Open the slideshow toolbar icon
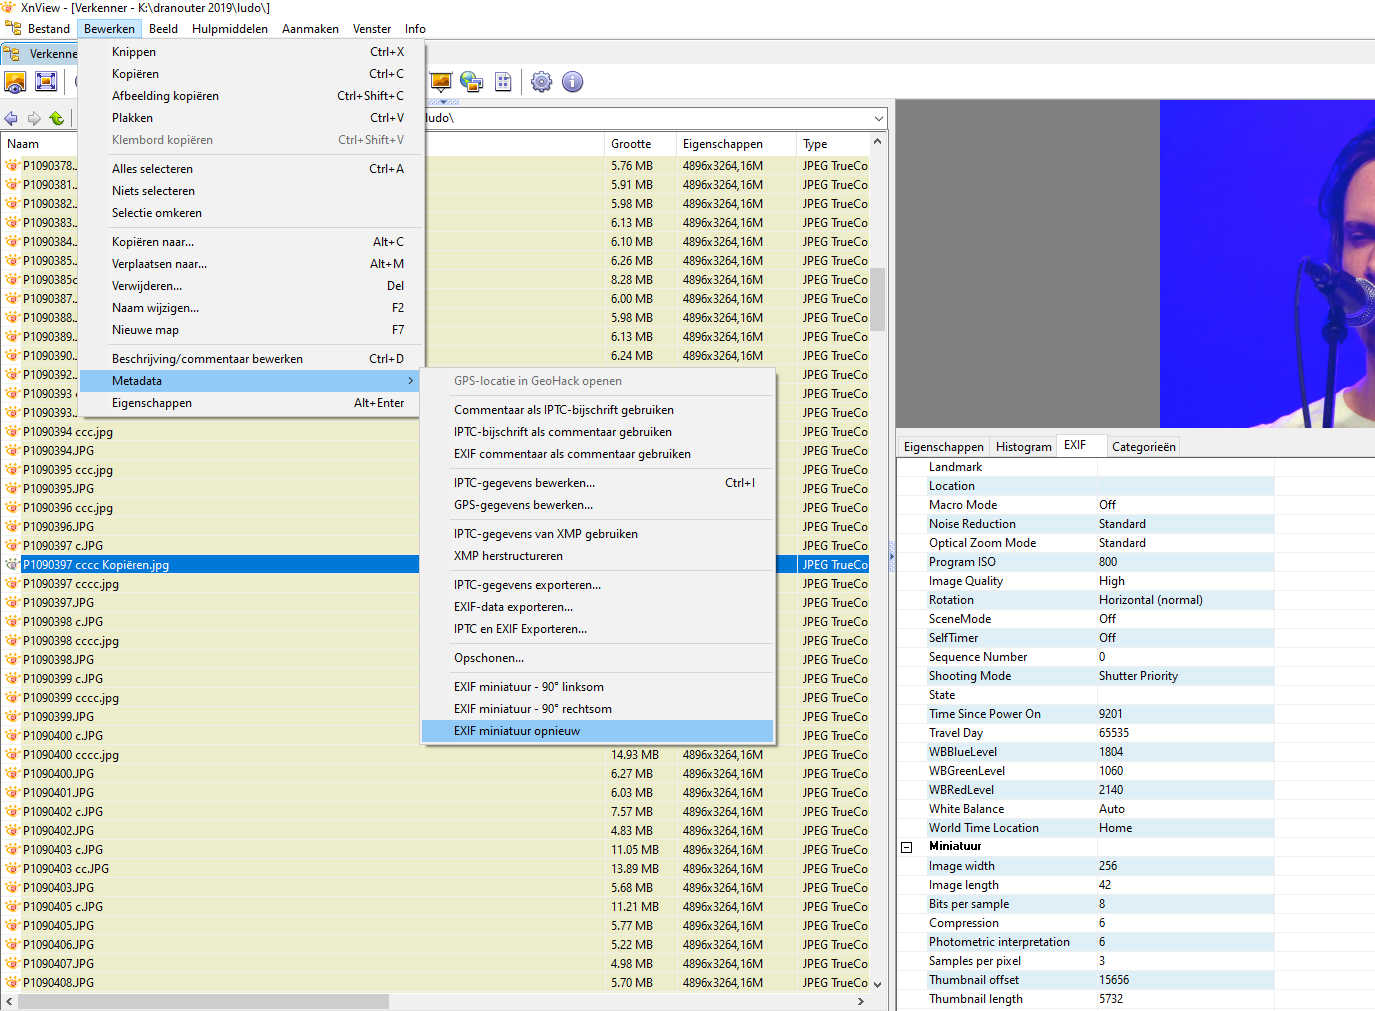The image size is (1375, 1011). [x=441, y=82]
